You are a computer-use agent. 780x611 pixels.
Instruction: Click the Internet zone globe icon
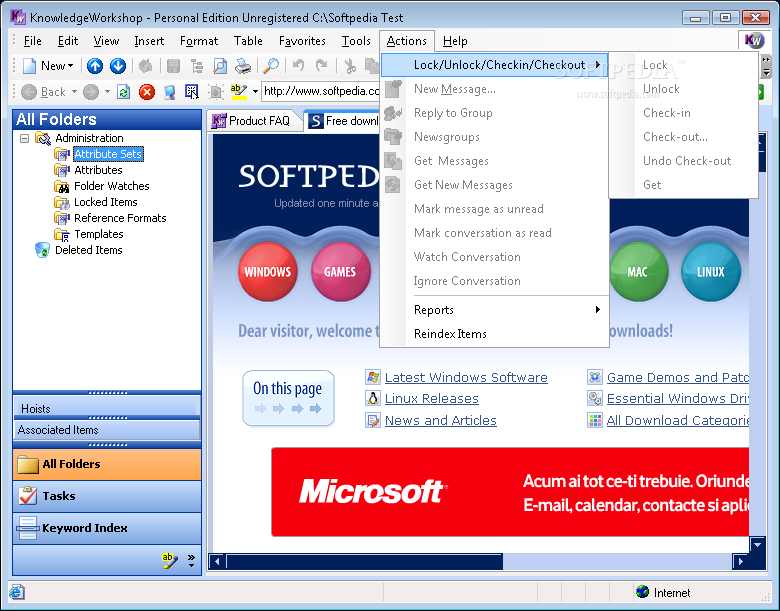[x=642, y=592]
